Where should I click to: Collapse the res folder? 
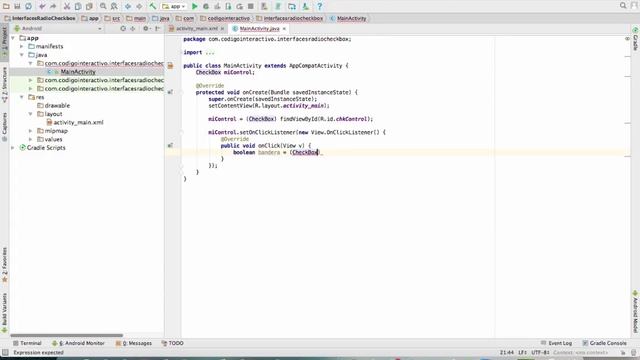point(22,97)
